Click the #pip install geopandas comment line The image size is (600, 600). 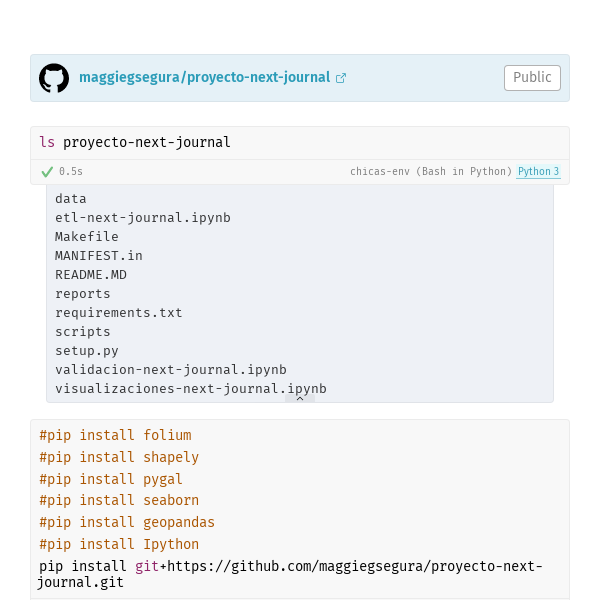point(127,522)
